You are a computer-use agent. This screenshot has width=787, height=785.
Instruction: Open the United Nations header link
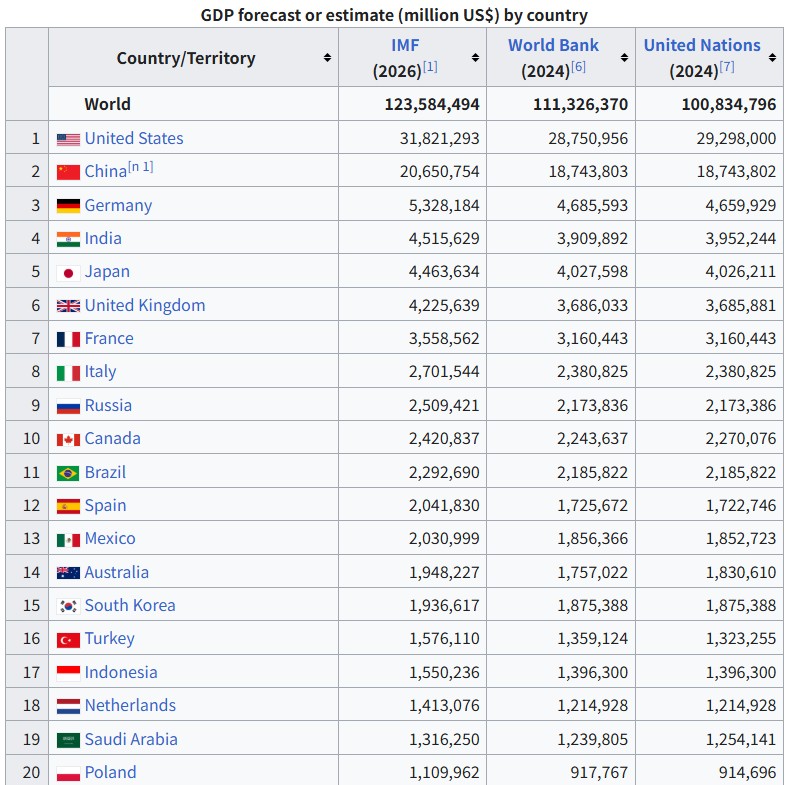coord(702,45)
